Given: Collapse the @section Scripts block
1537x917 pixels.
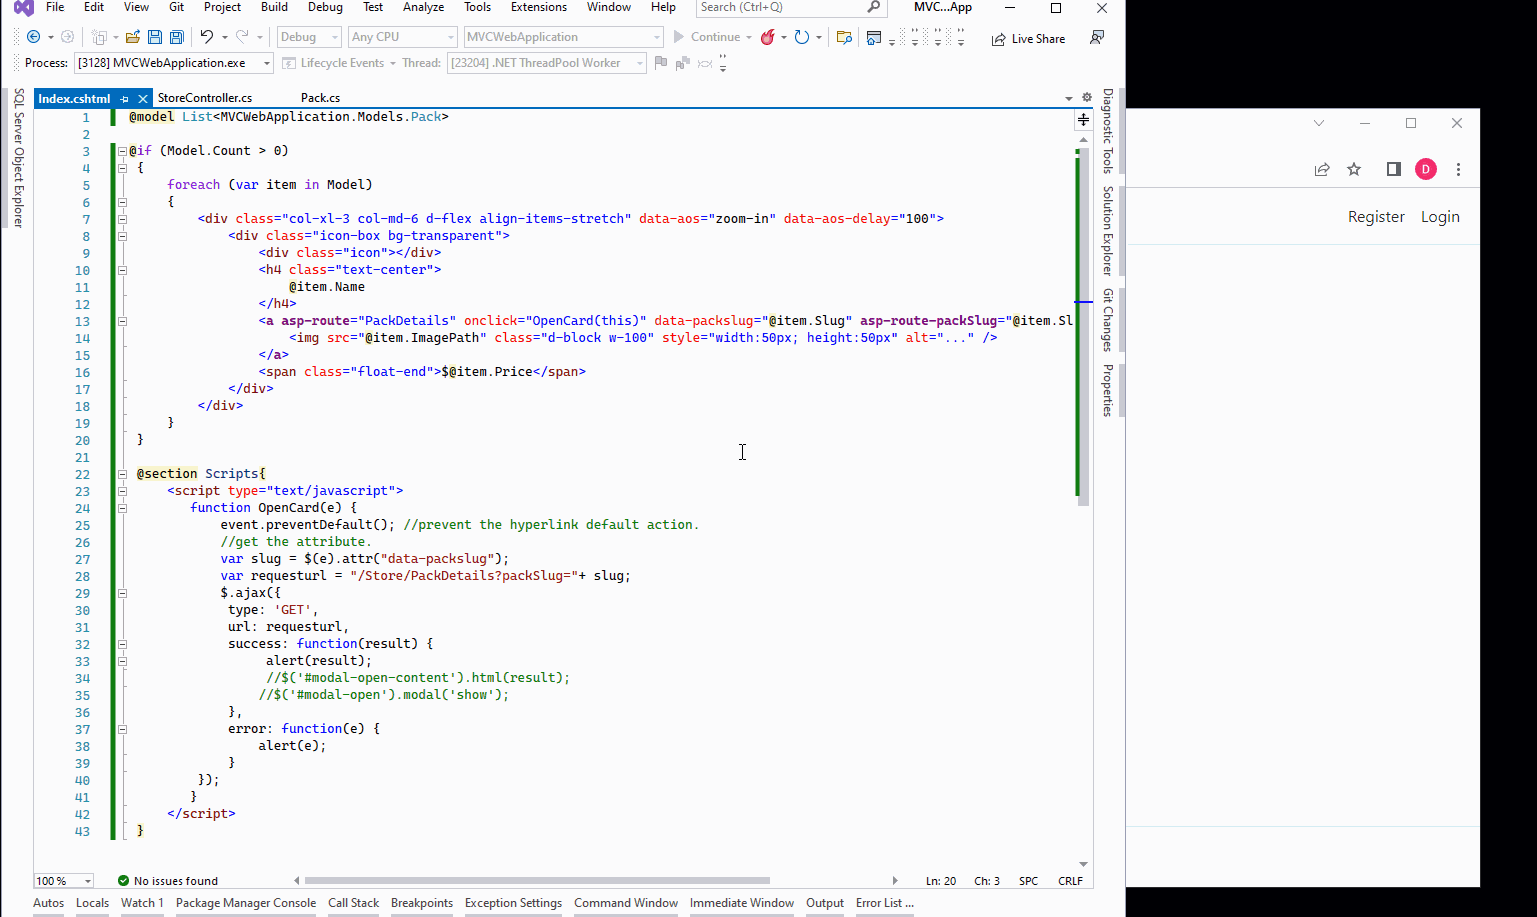Looking at the screenshot, I should (x=122, y=474).
